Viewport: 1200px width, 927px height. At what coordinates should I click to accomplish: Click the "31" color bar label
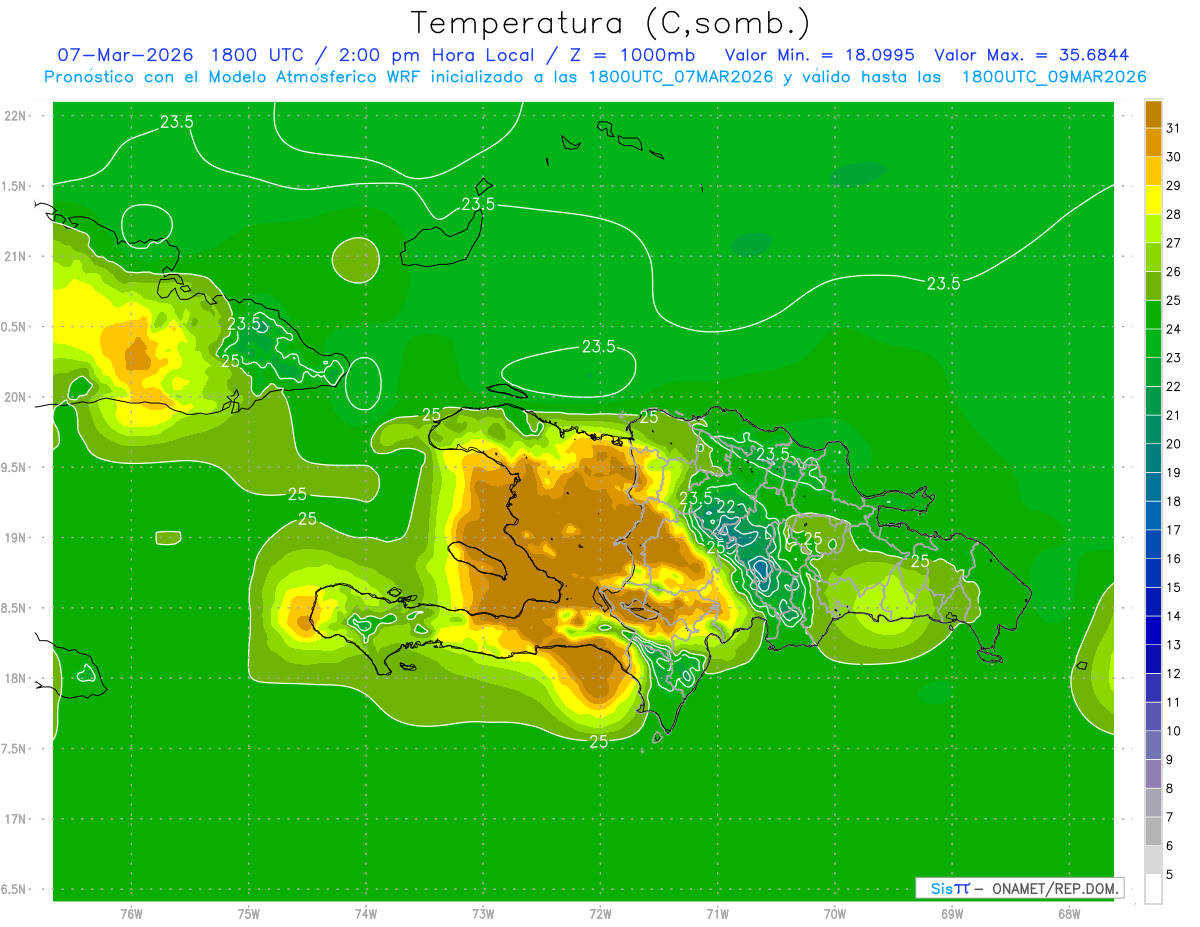click(x=1174, y=129)
